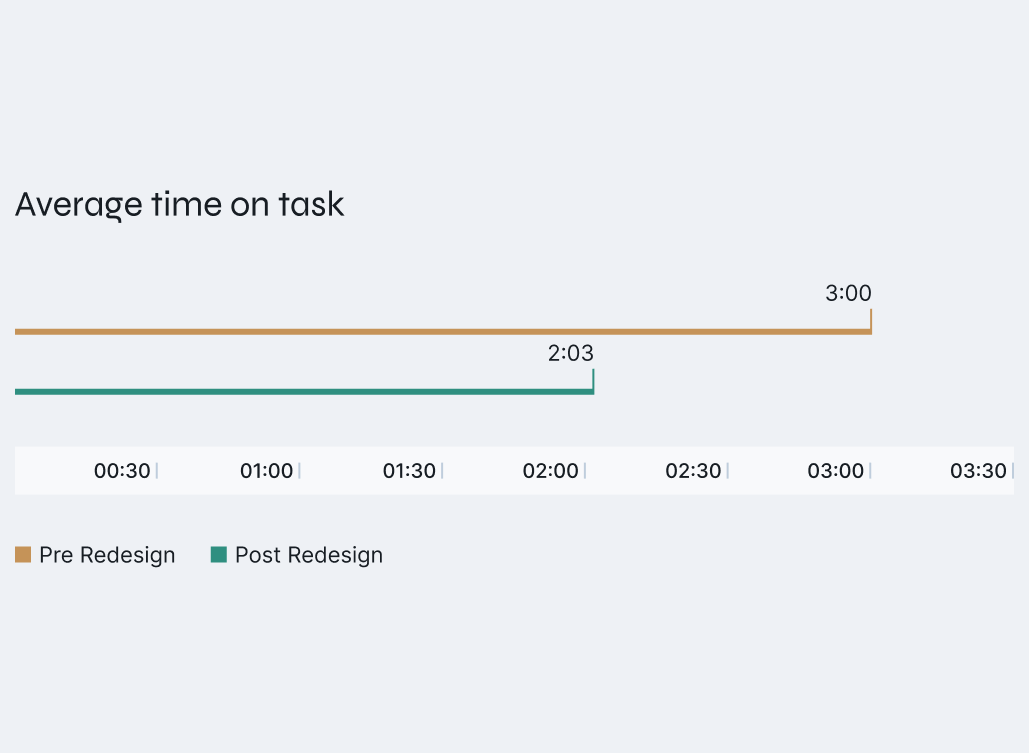1029x753 pixels.
Task: Select the orange Pre Redesign bar
Action: (440, 331)
